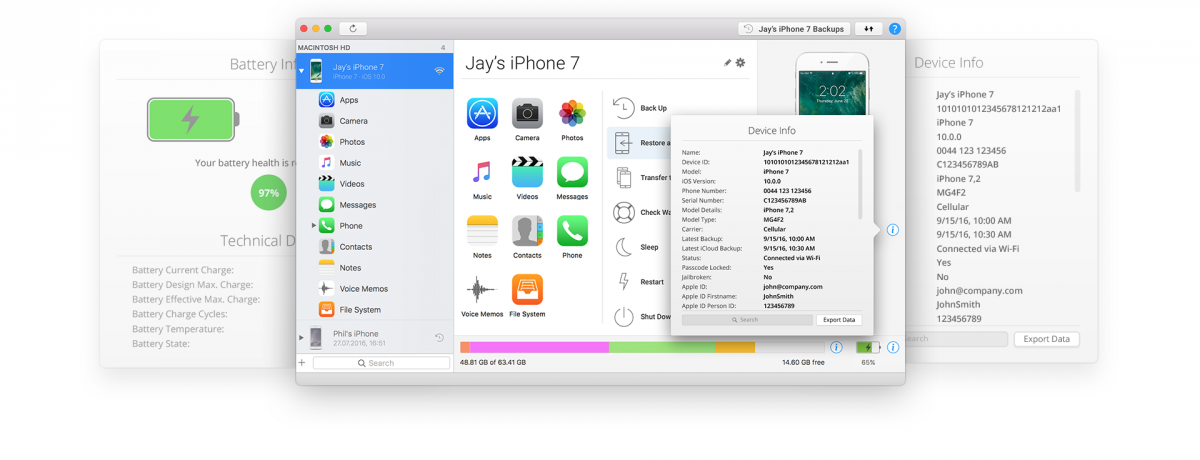
Task: Click the info icon beside the Device Info popover
Action: 893,230
